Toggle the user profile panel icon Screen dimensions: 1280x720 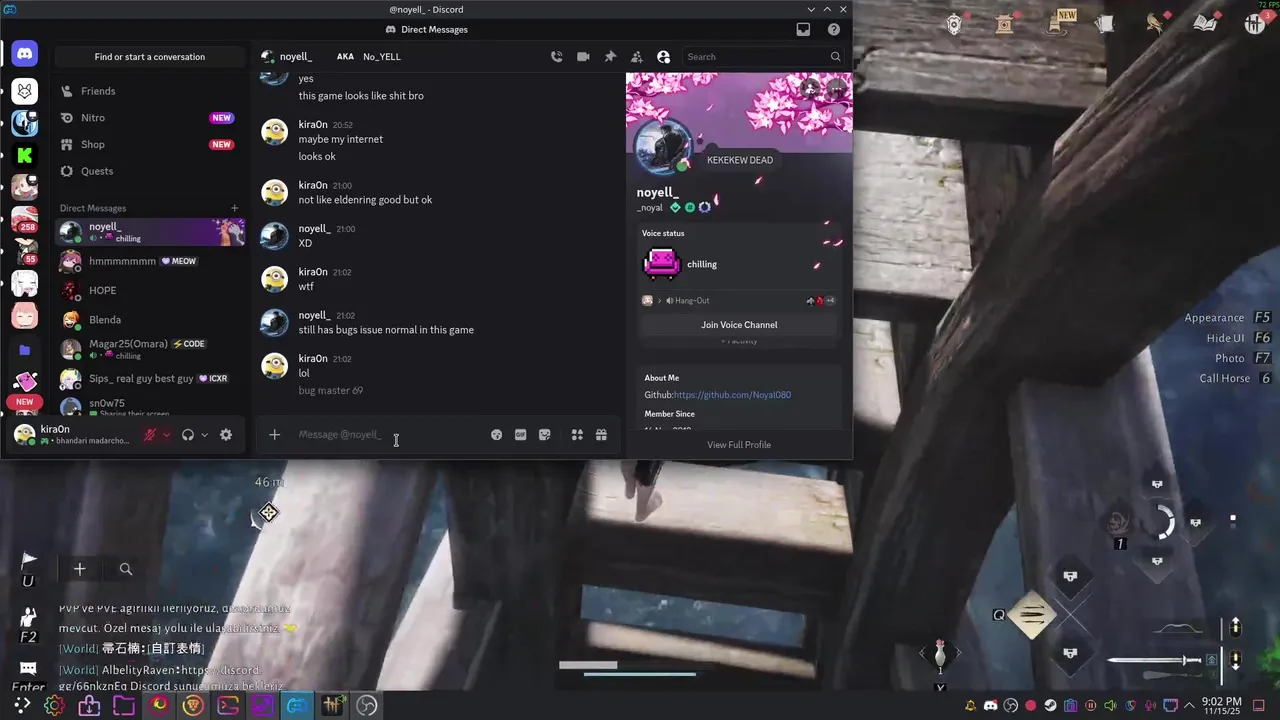point(663,57)
